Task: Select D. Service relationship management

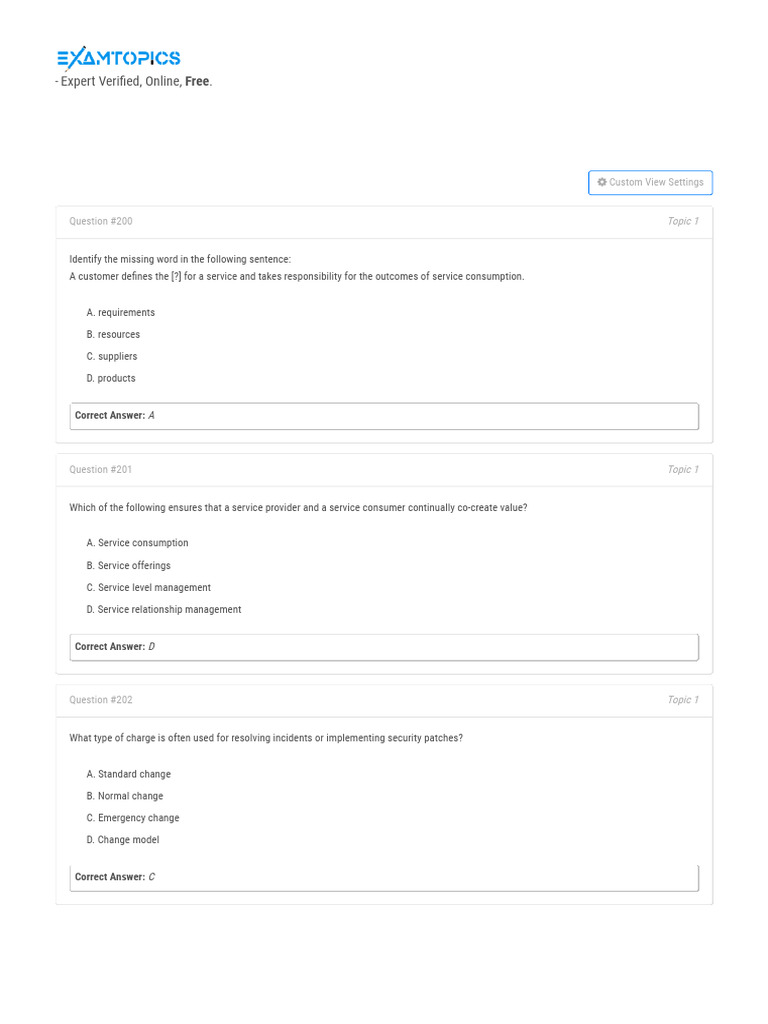Action: (x=164, y=610)
